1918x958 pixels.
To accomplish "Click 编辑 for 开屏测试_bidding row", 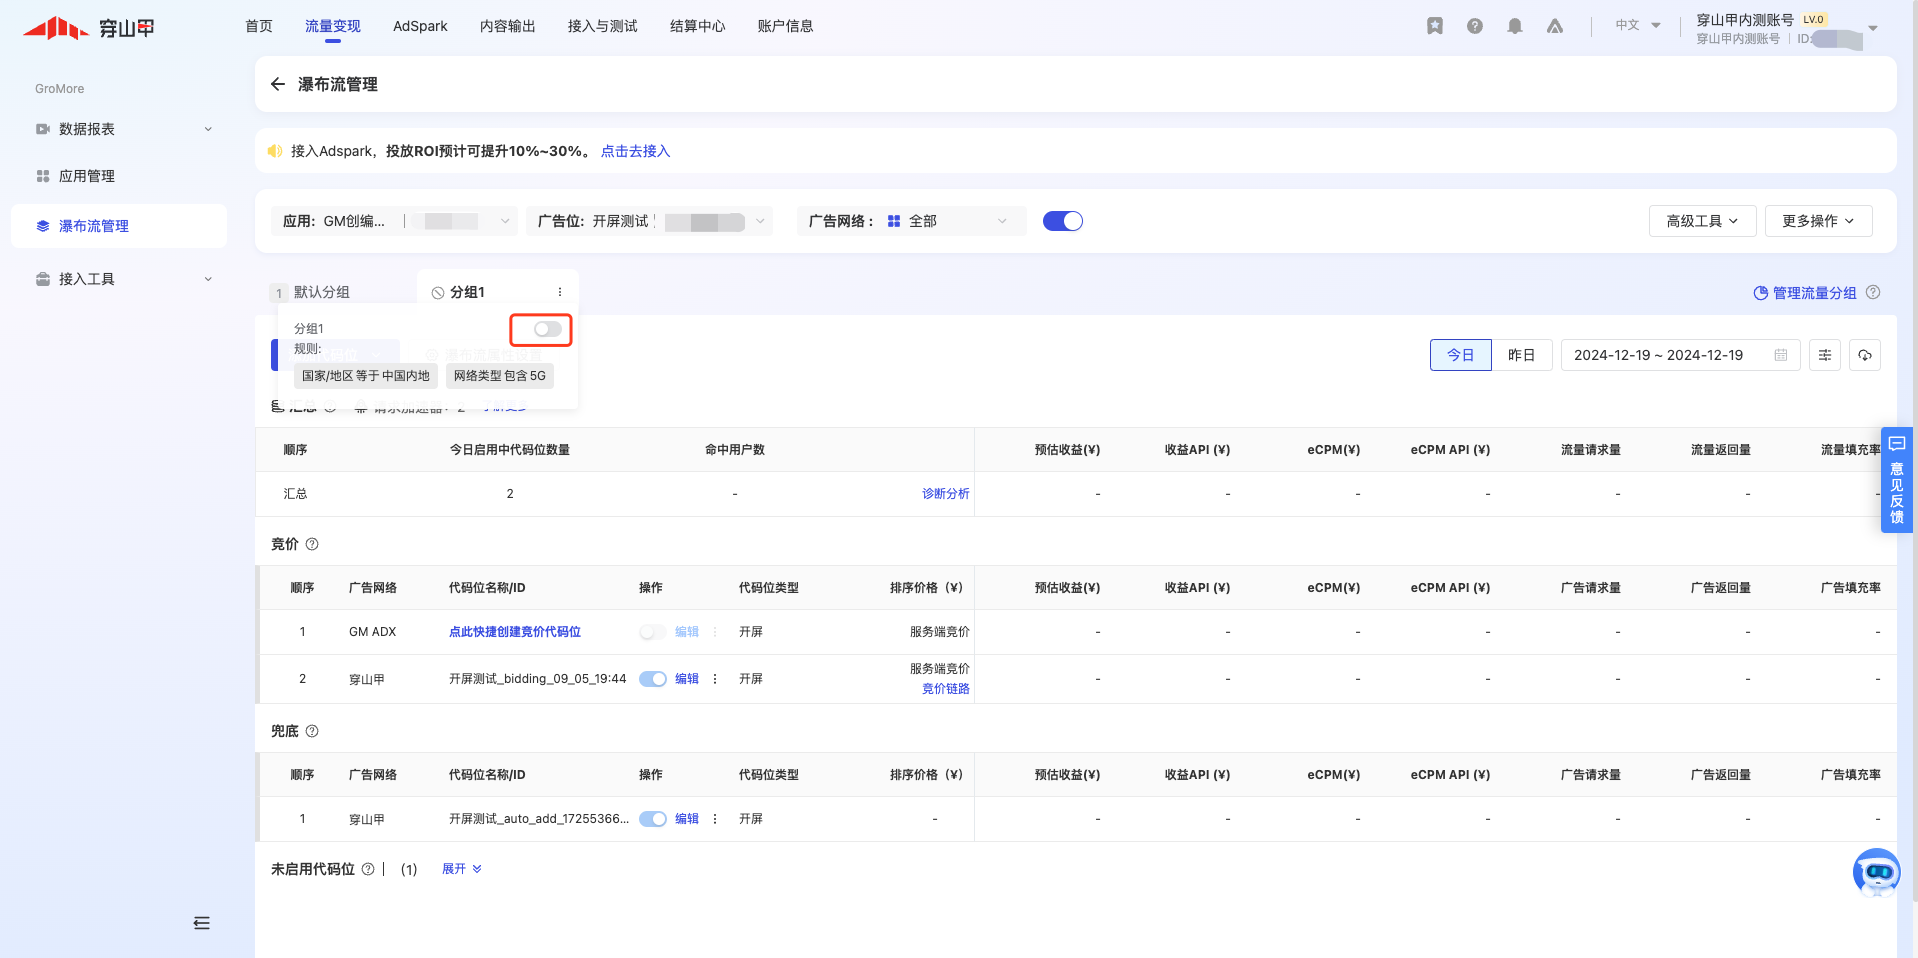I will click(687, 679).
